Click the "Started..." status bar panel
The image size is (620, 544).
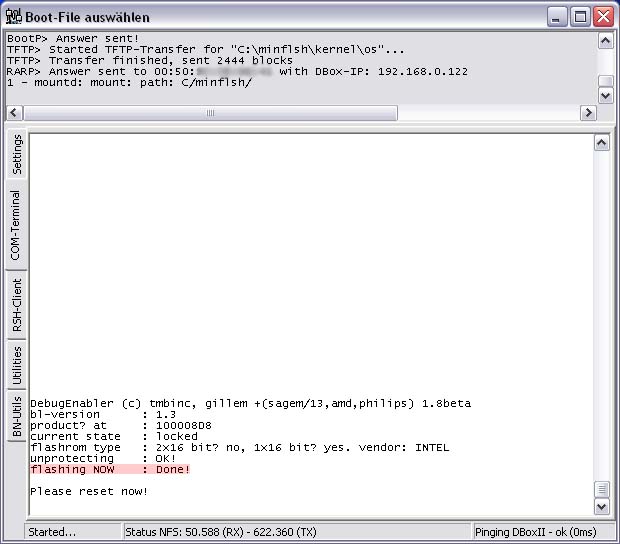click(70, 532)
